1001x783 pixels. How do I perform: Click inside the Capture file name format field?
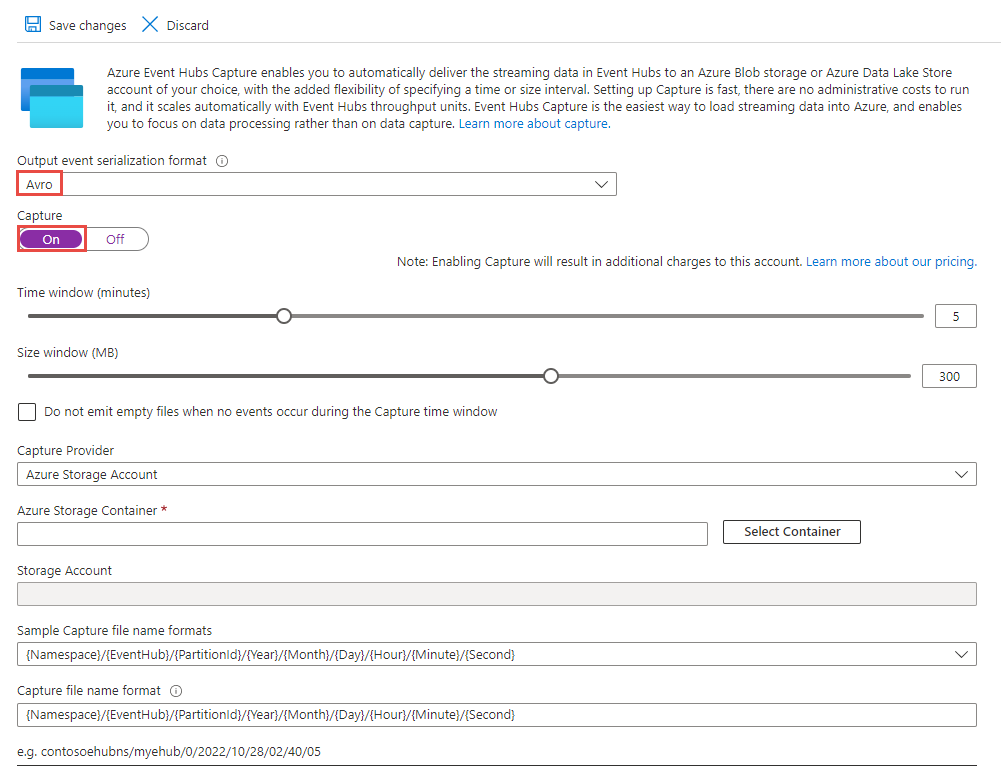[x=400, y=714]
